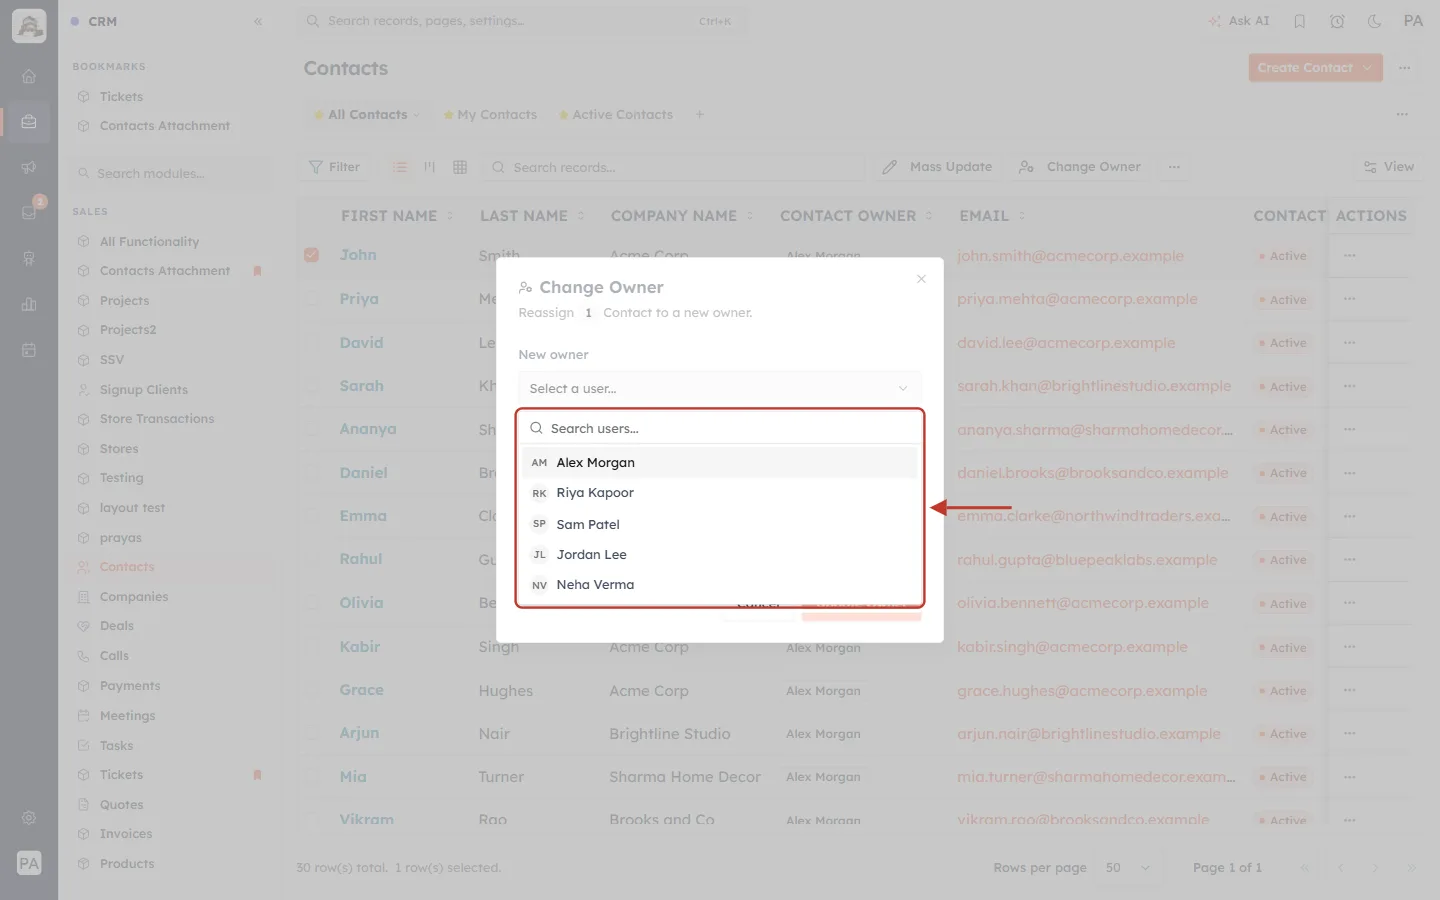Select Alex Morgan as new owner
The height and width of the screenshot is (900, 1440).
[x=719, y=462]
